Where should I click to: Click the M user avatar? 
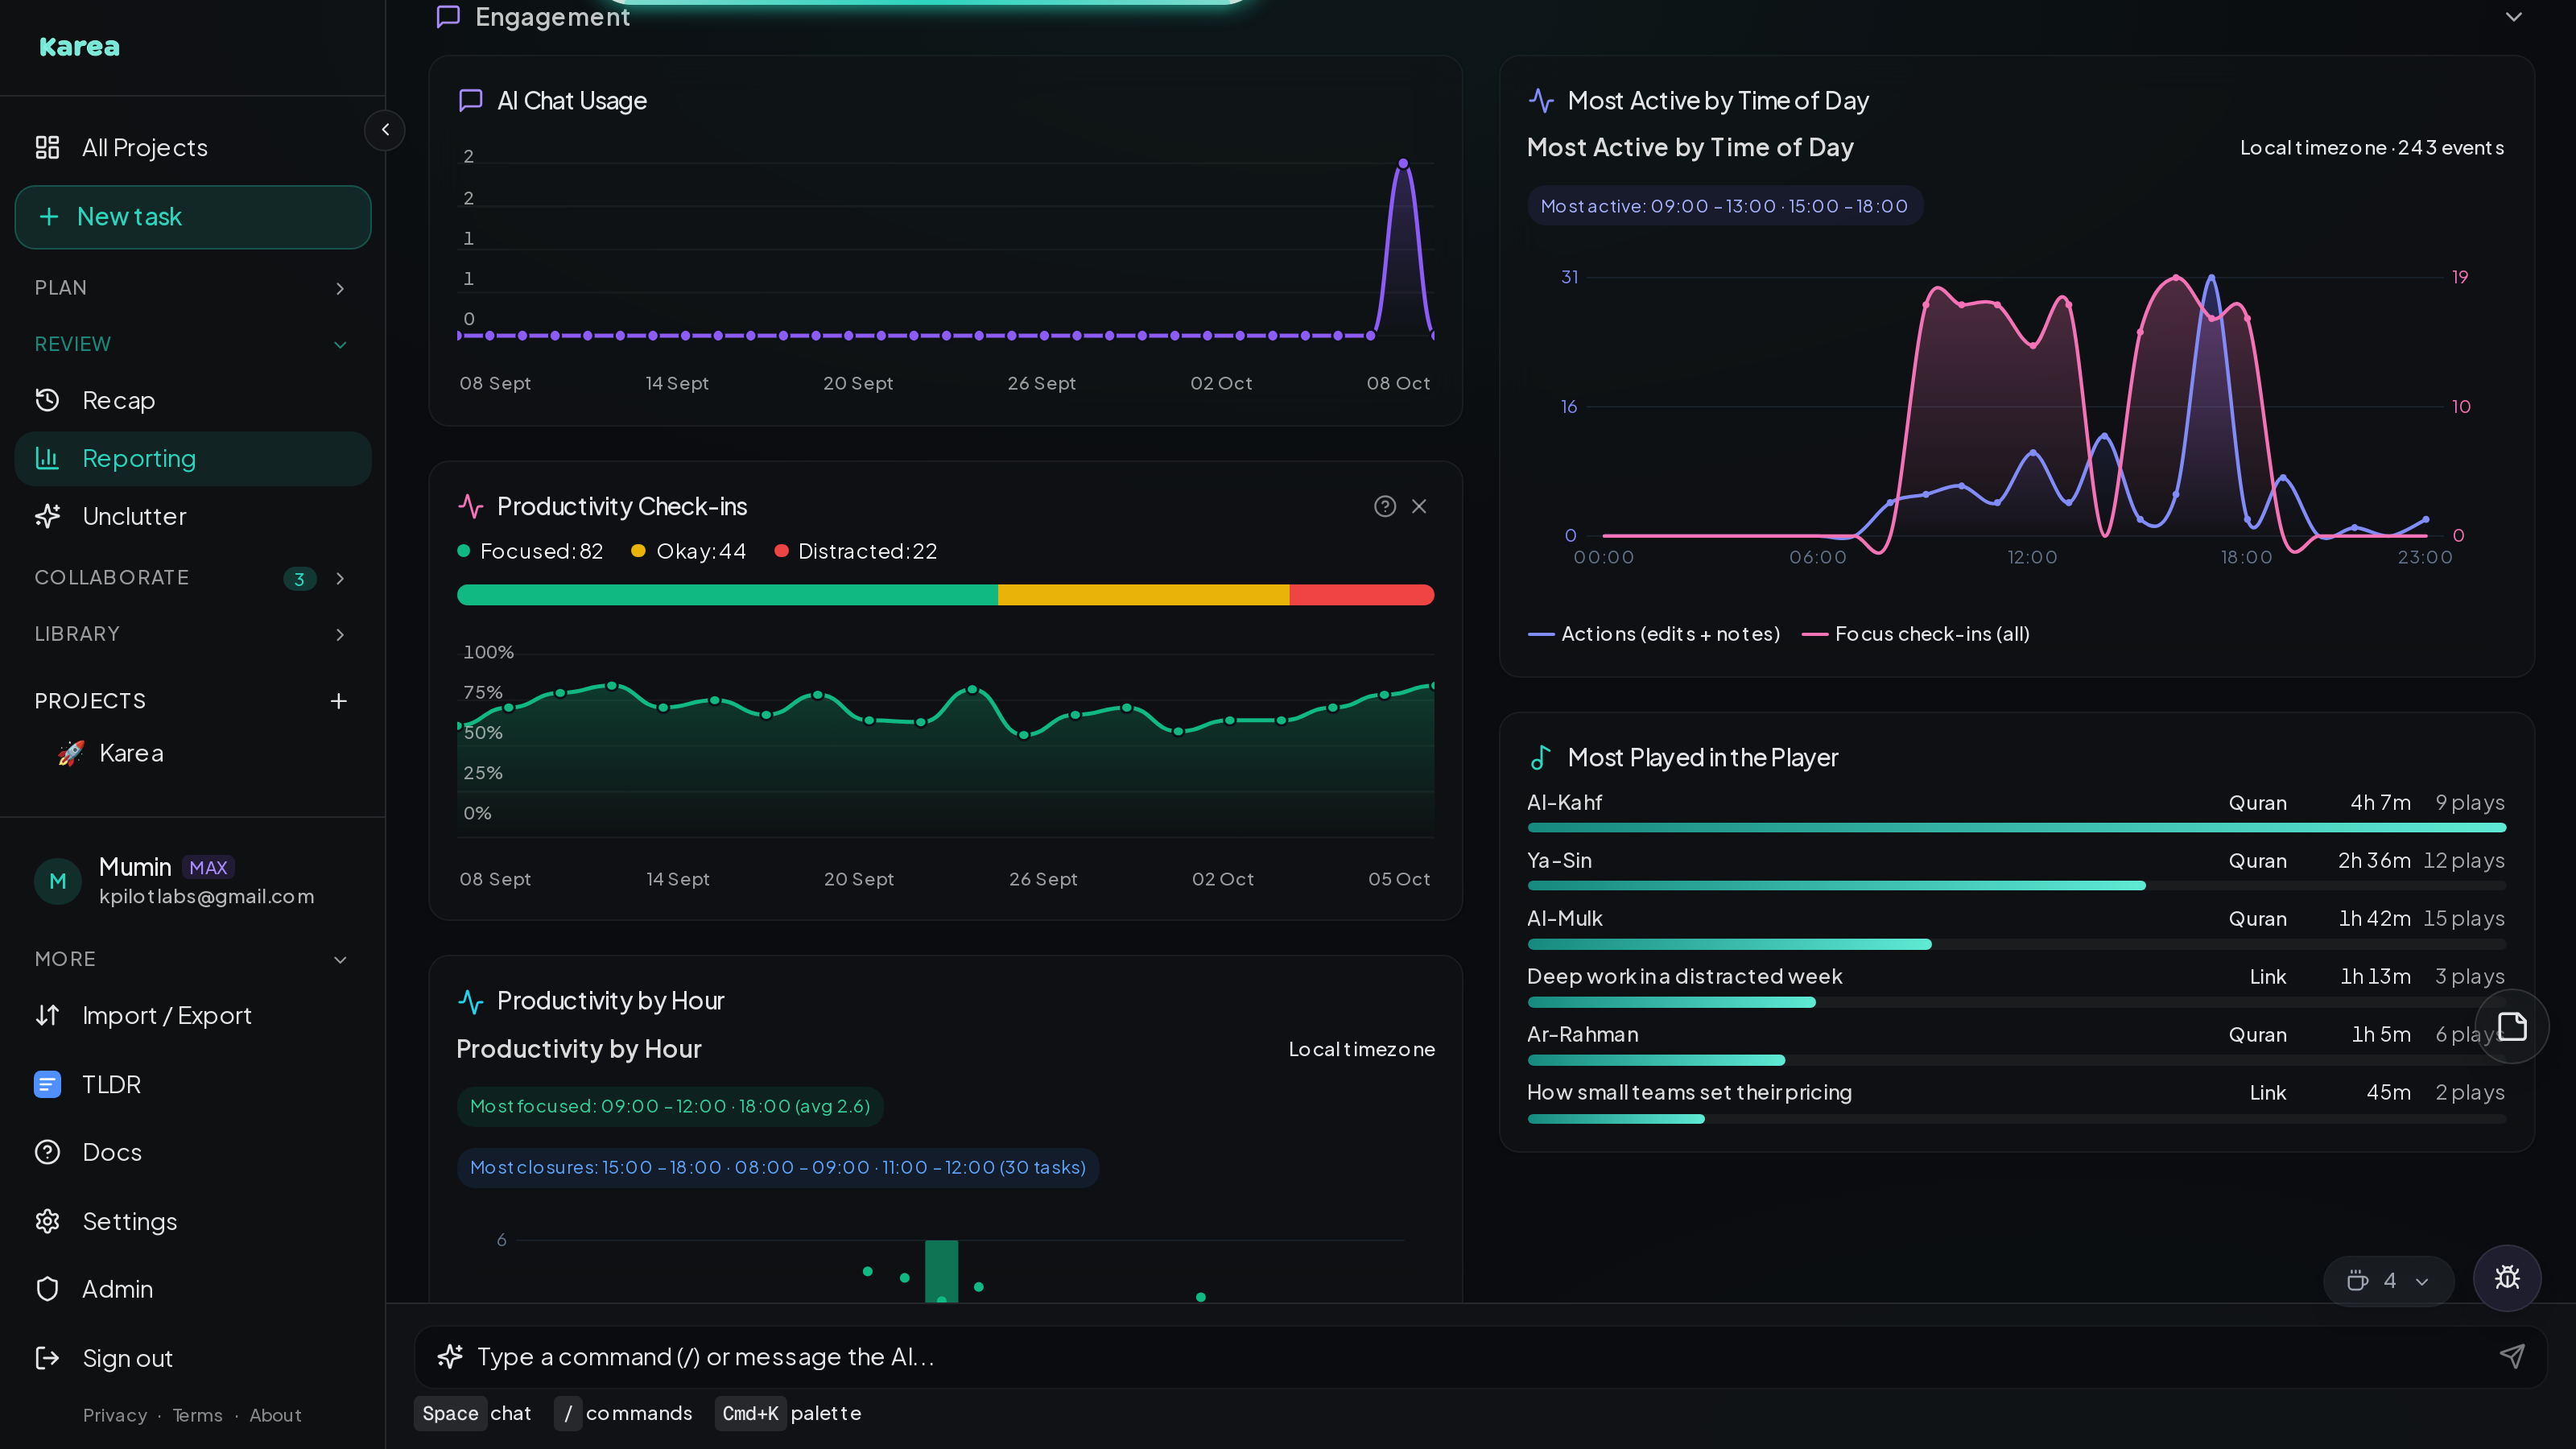pyautogui.click(x=58, y=881)
